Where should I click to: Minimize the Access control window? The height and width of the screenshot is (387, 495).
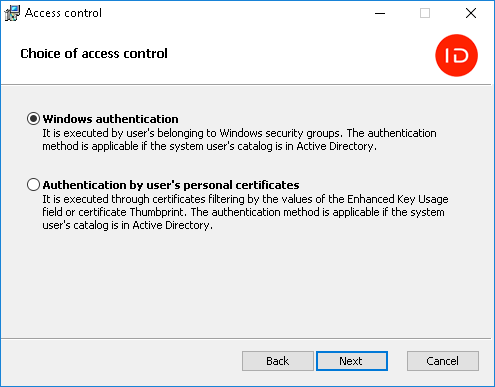click(x=380, y=13)
